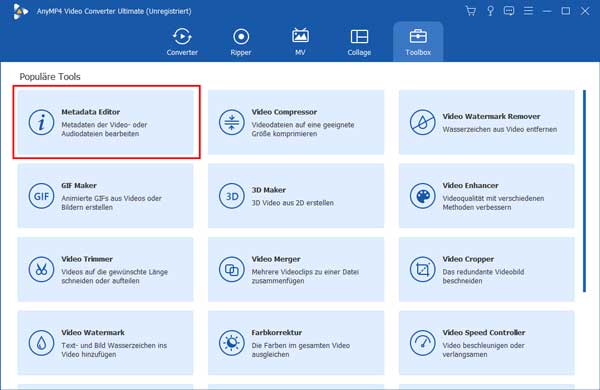This screenshot has width=600, height=390.
Task: Open the Metadata Editor title
Action: [91, 112]
